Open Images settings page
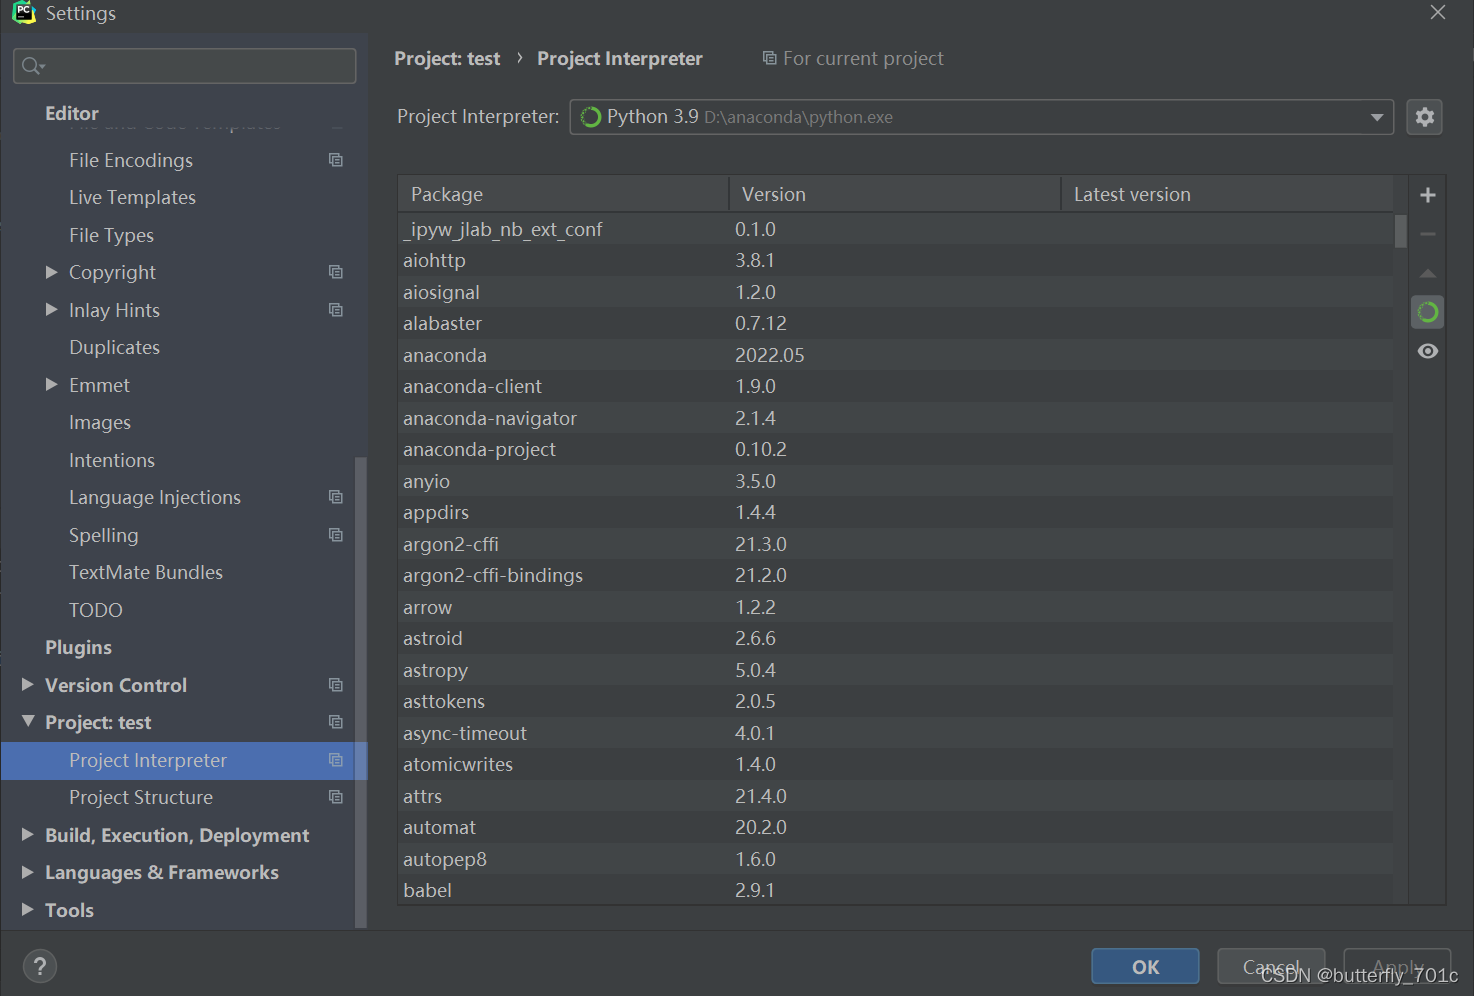This screenshot has width=1474, height=996. tap(100, 422)
